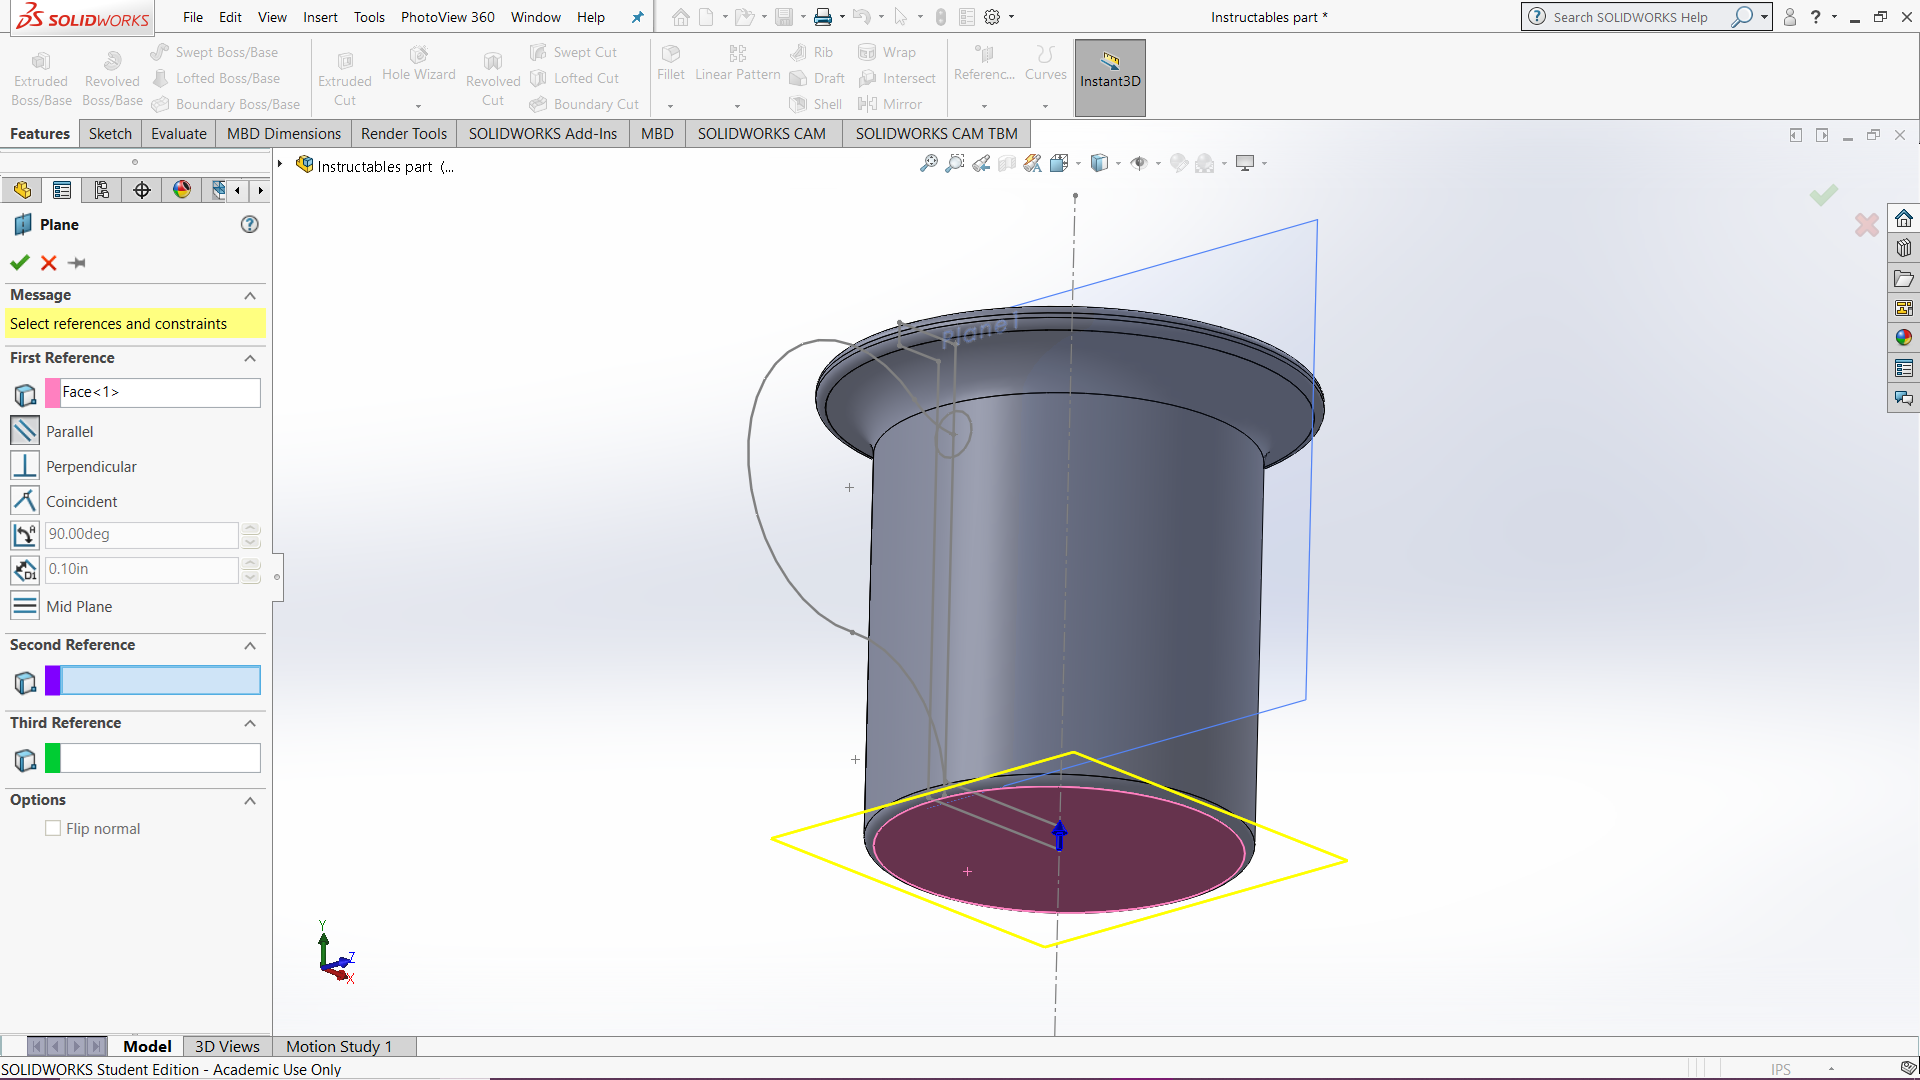Accept the plane with green checkmark
Viewport: 1920px width, 1080px height.
19,263
